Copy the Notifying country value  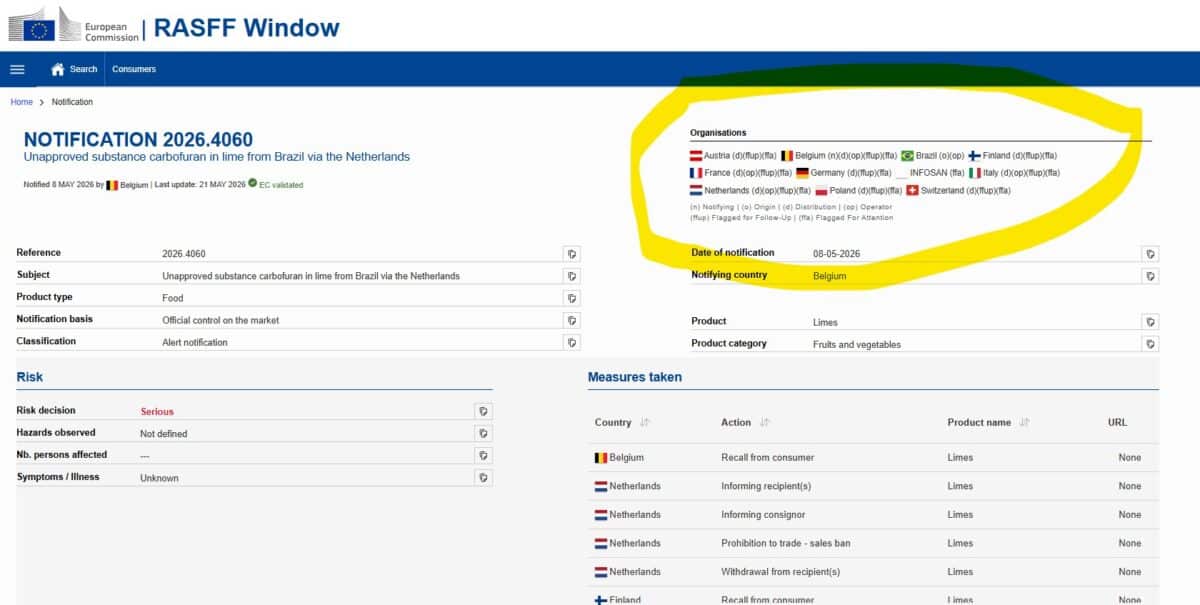(x=1151, y=276)
